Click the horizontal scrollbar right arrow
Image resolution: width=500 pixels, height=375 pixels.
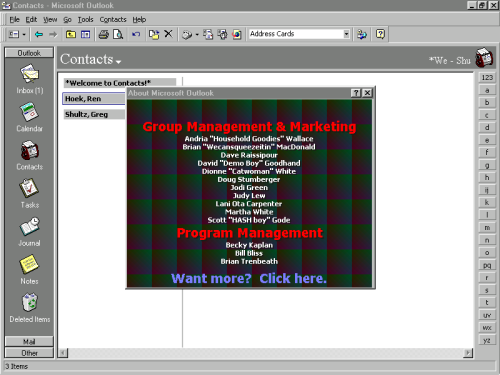click(x=468, y=353)
